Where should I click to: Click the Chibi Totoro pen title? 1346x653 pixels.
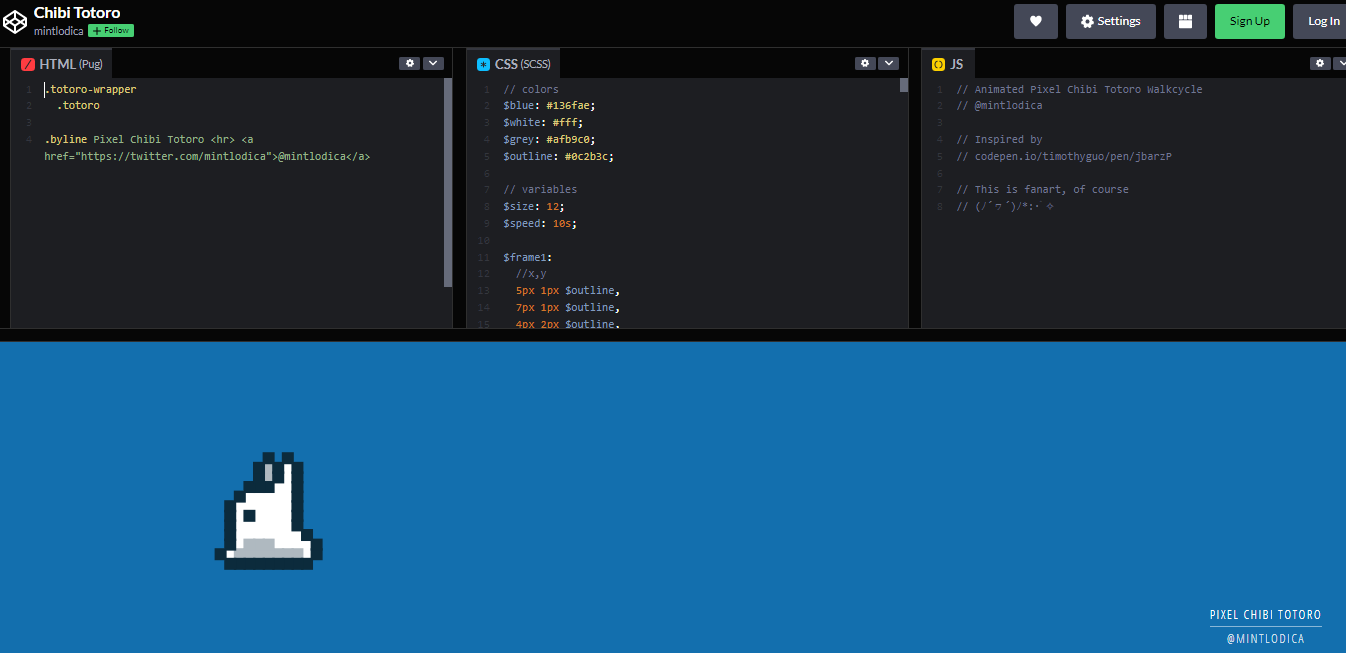click(77, 12)
